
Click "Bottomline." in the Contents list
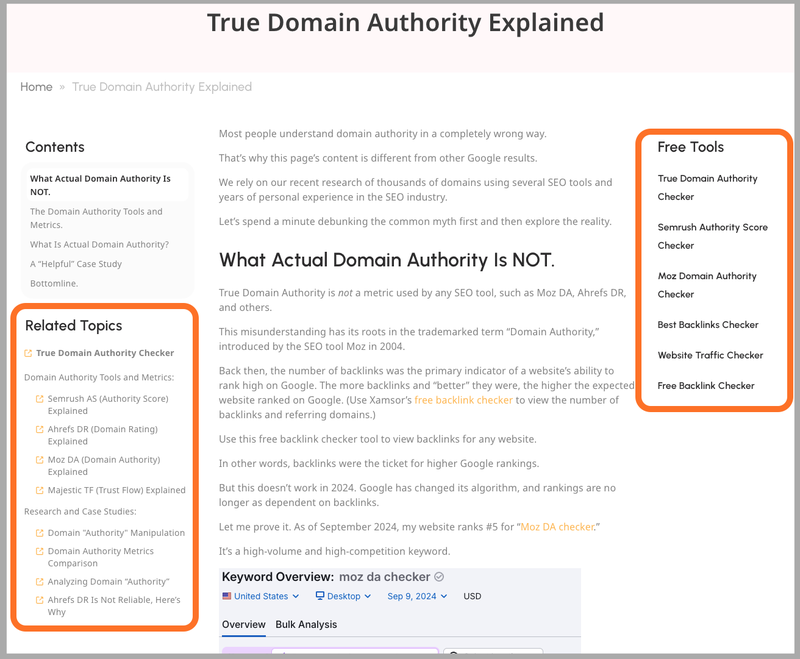pyautogui.click(x=55, y=283)
